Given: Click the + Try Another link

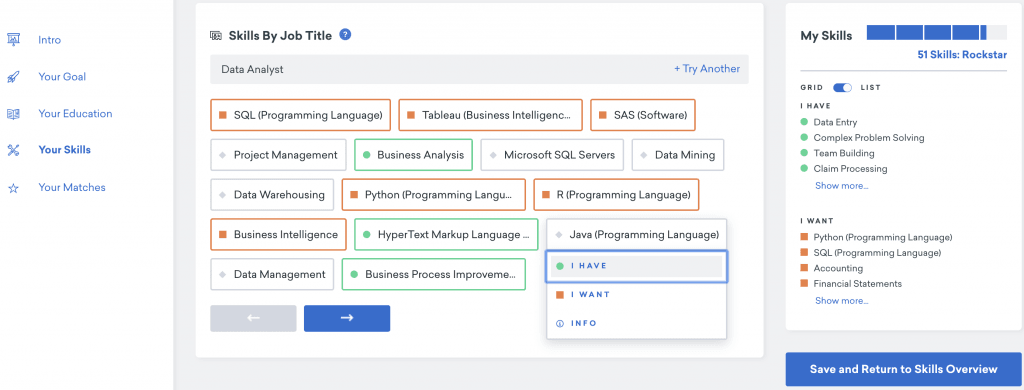Looking at the screenshot, I should click(707, 69).
